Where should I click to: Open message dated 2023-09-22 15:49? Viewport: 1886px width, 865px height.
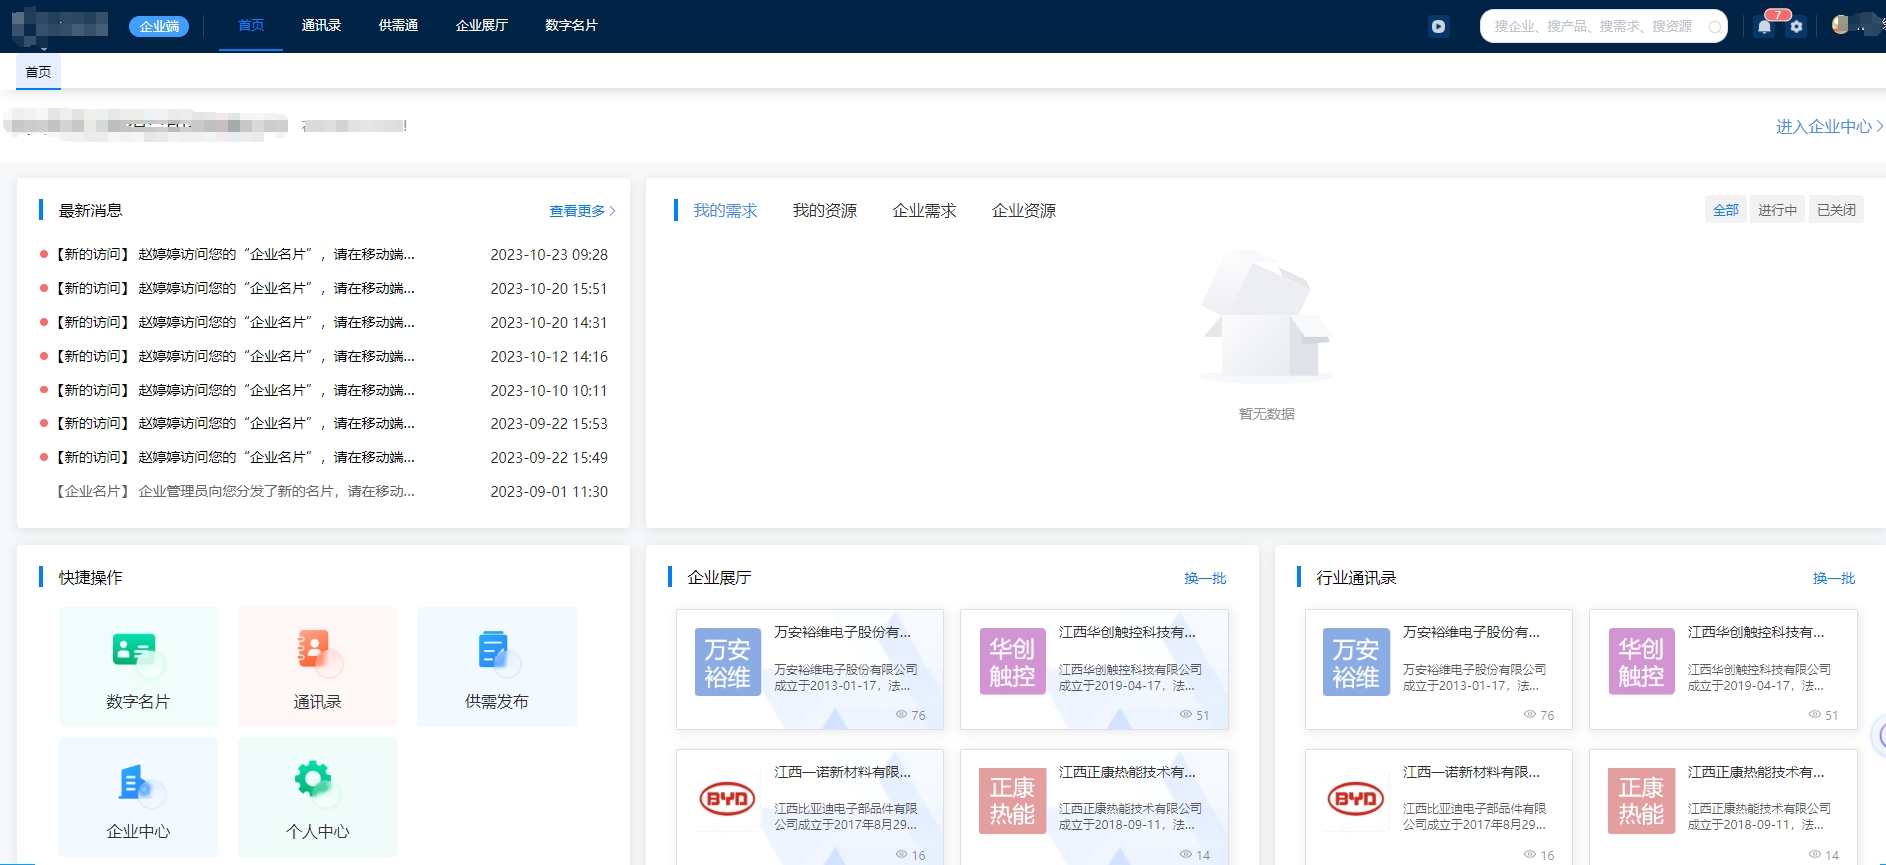click(323, 458)
